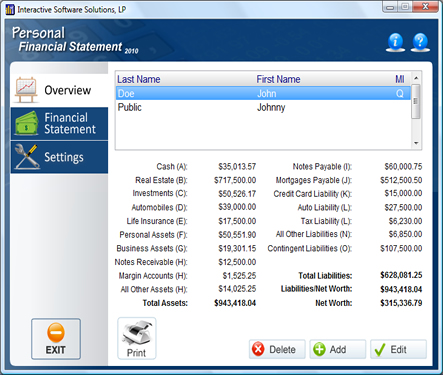Click the Real Estate (B) label
443x375 pixels.
click(161, 180)
